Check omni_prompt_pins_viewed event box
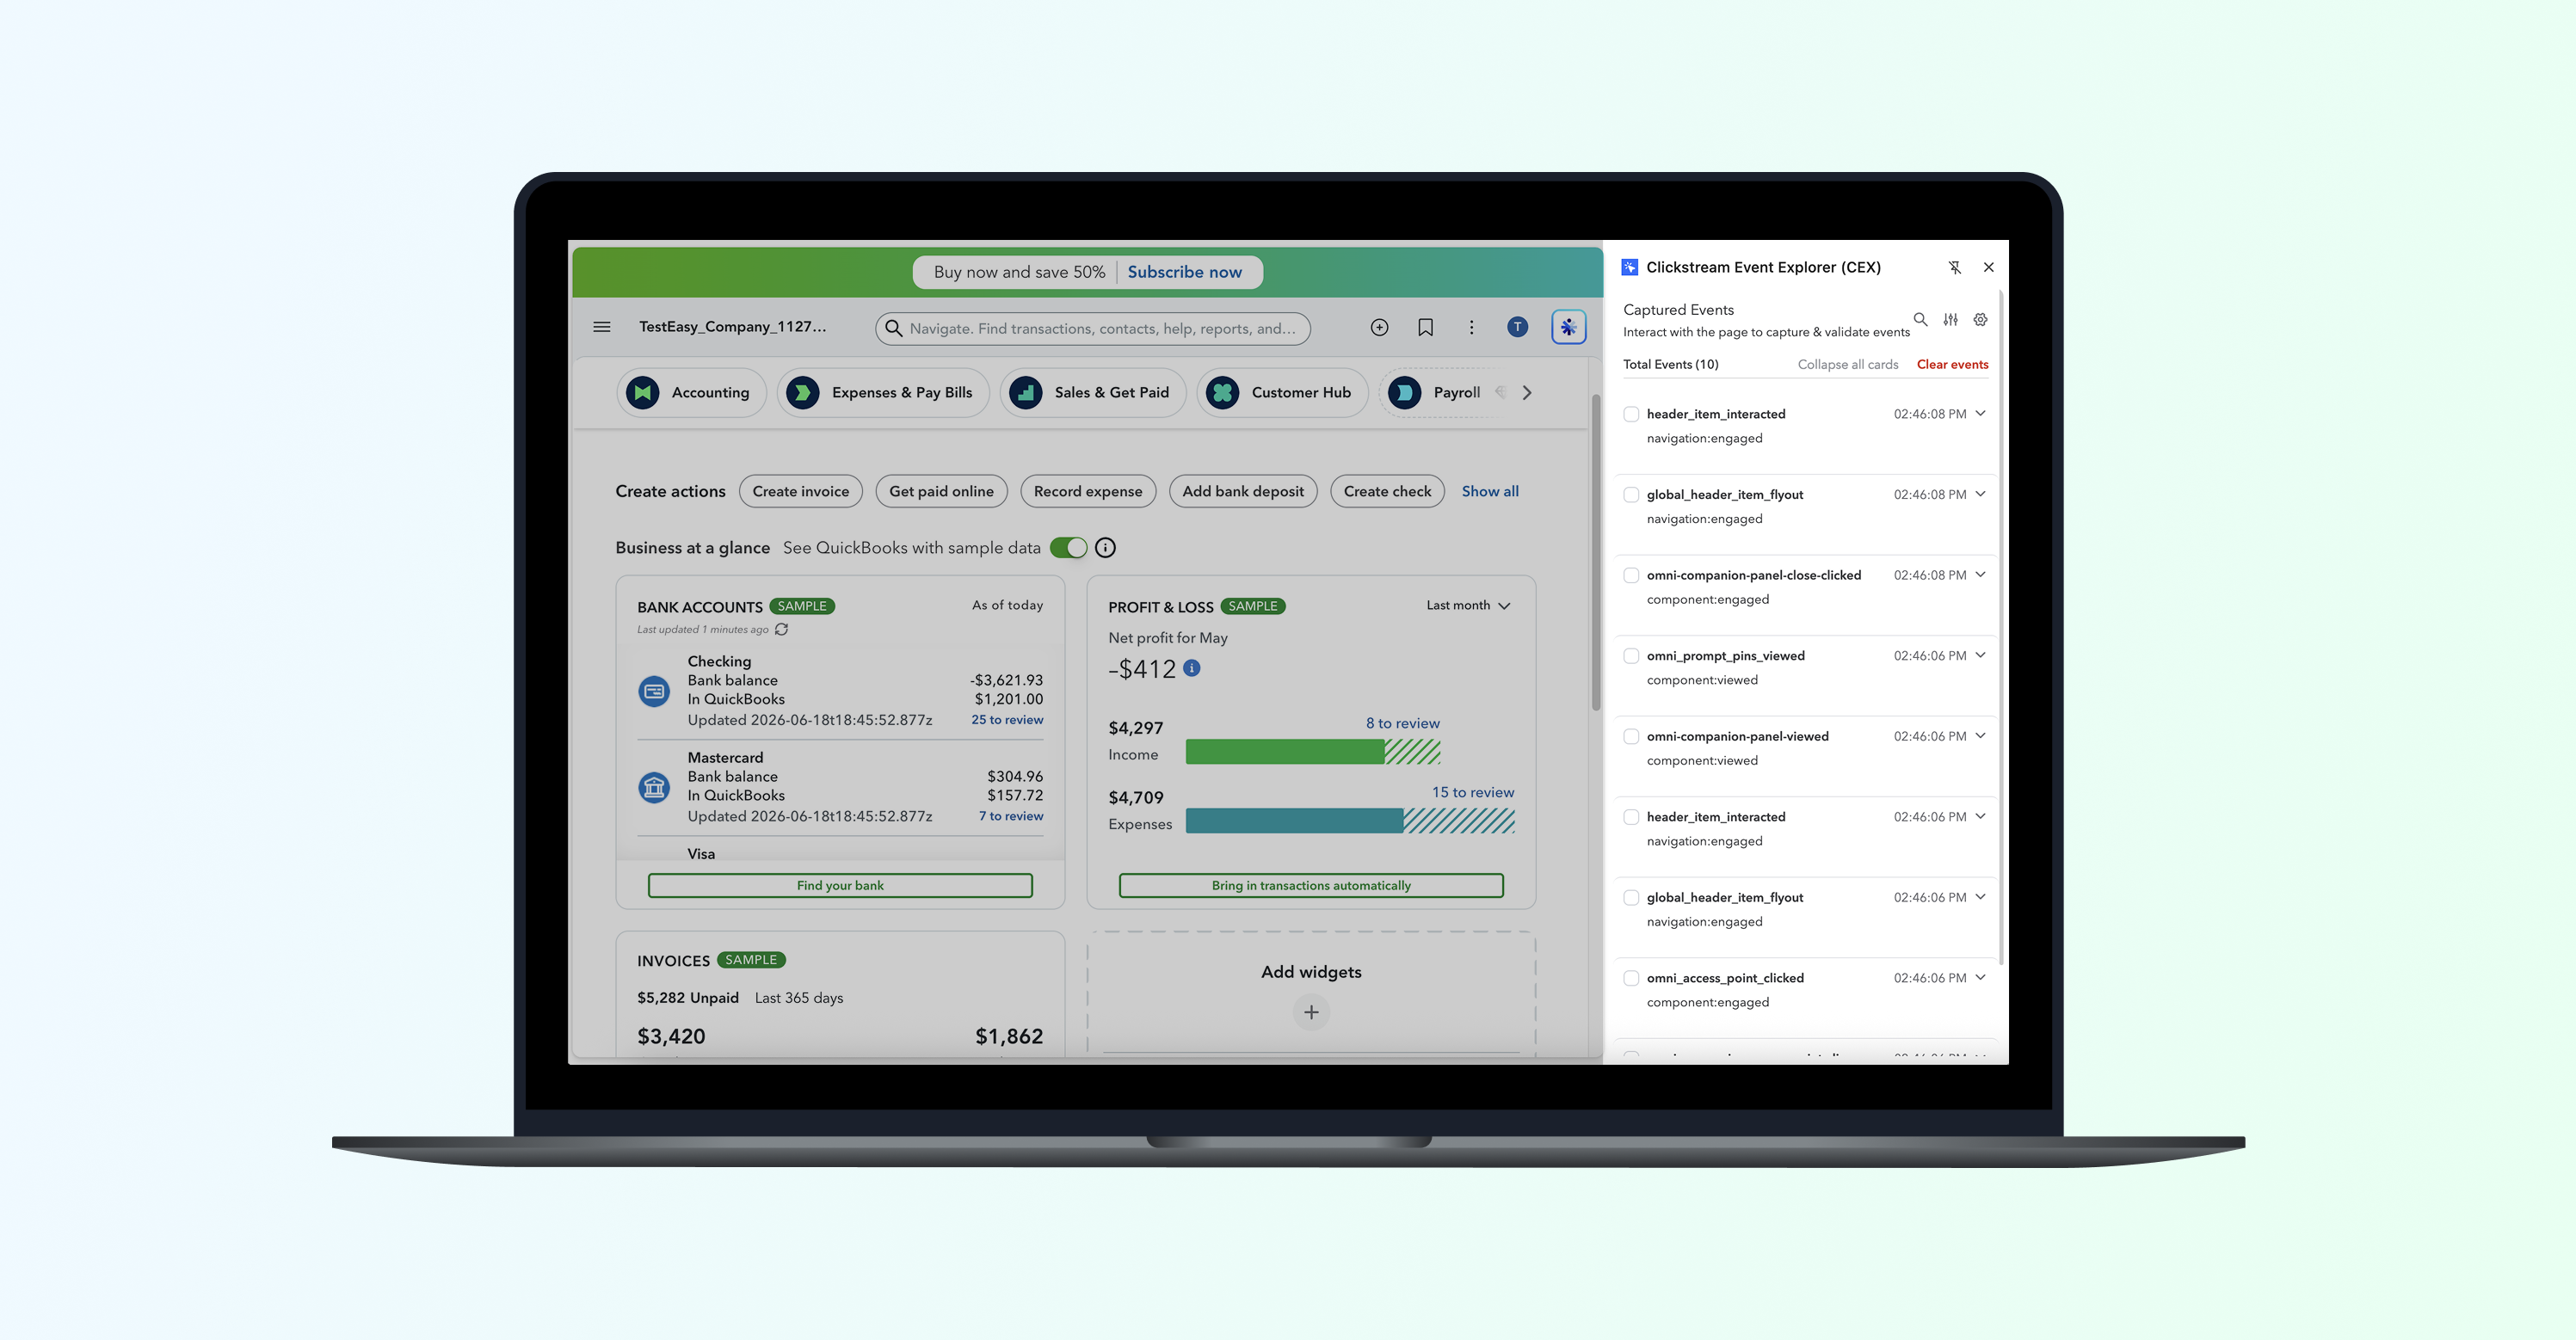2576x1340 pixels. coord(1631,656)
